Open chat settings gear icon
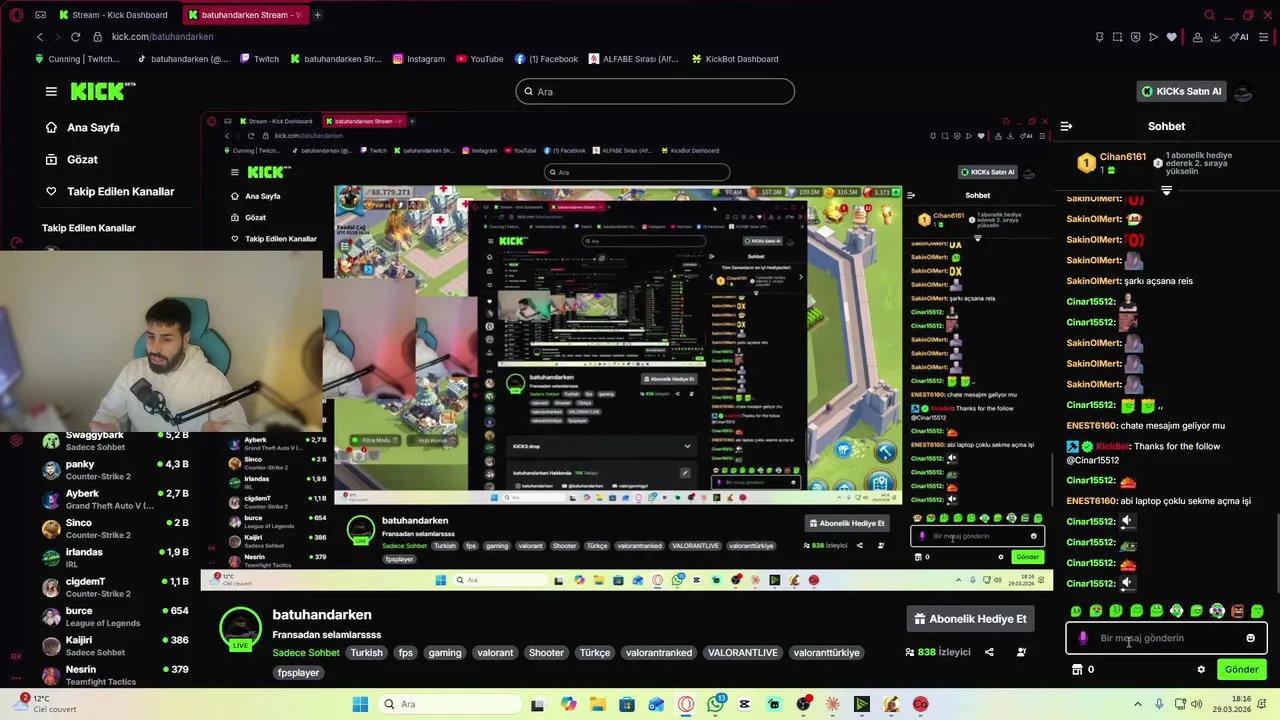Viewport: 1280px width, 720px height. pyautogui.click(x=1201, y=670)
